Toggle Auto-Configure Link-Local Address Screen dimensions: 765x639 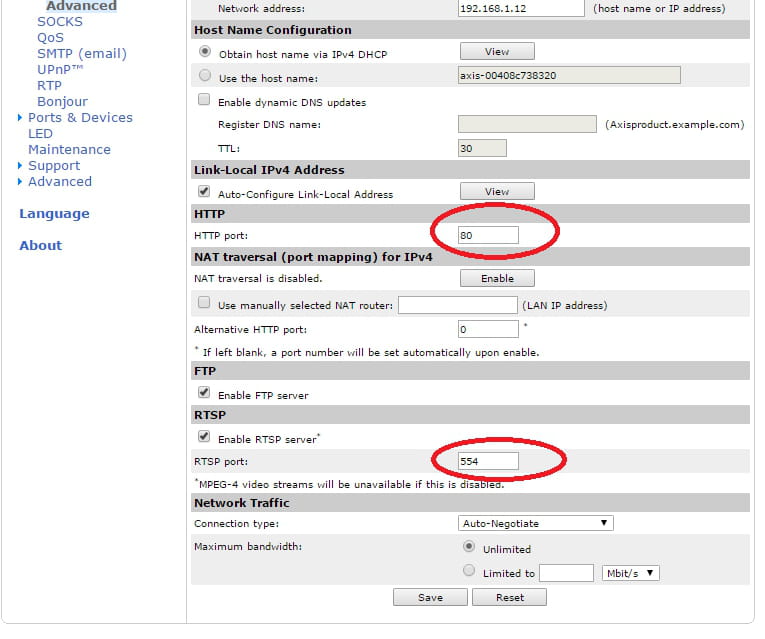(204, 191)
